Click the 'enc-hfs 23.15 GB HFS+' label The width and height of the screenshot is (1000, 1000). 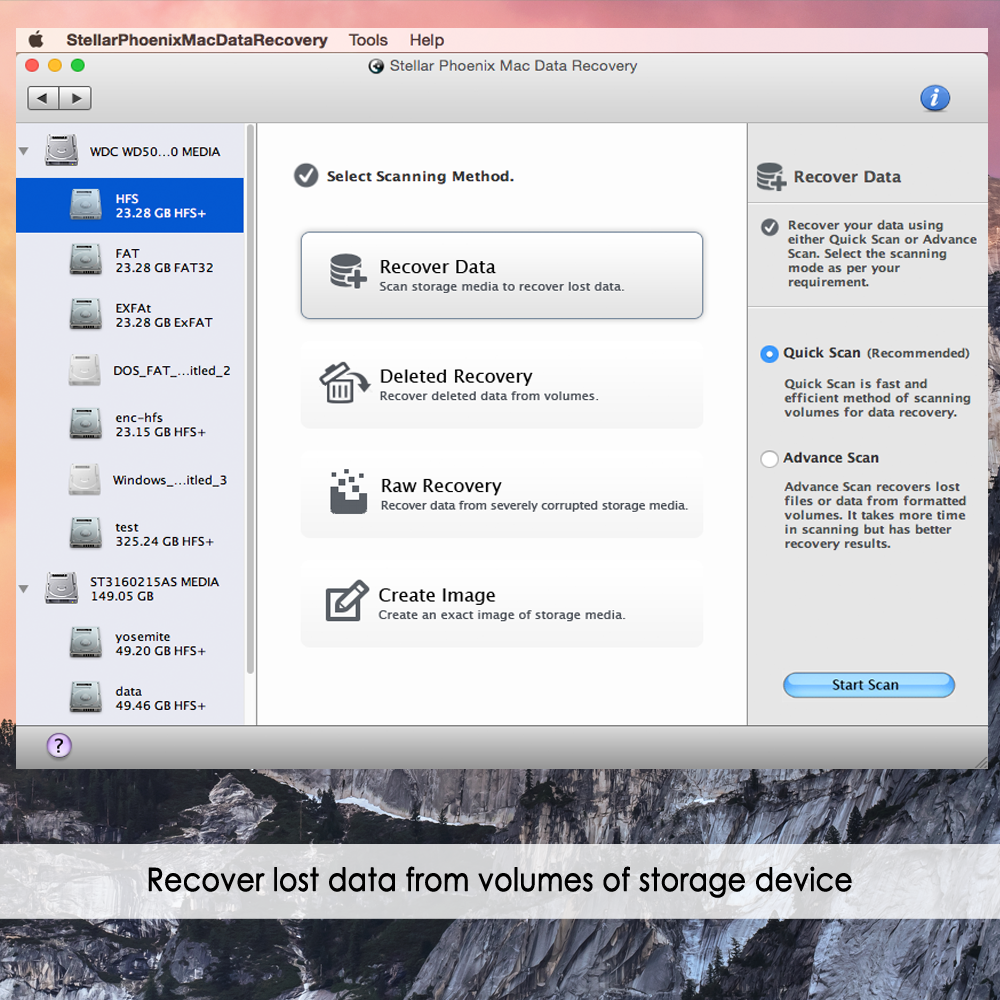[160, 425]
